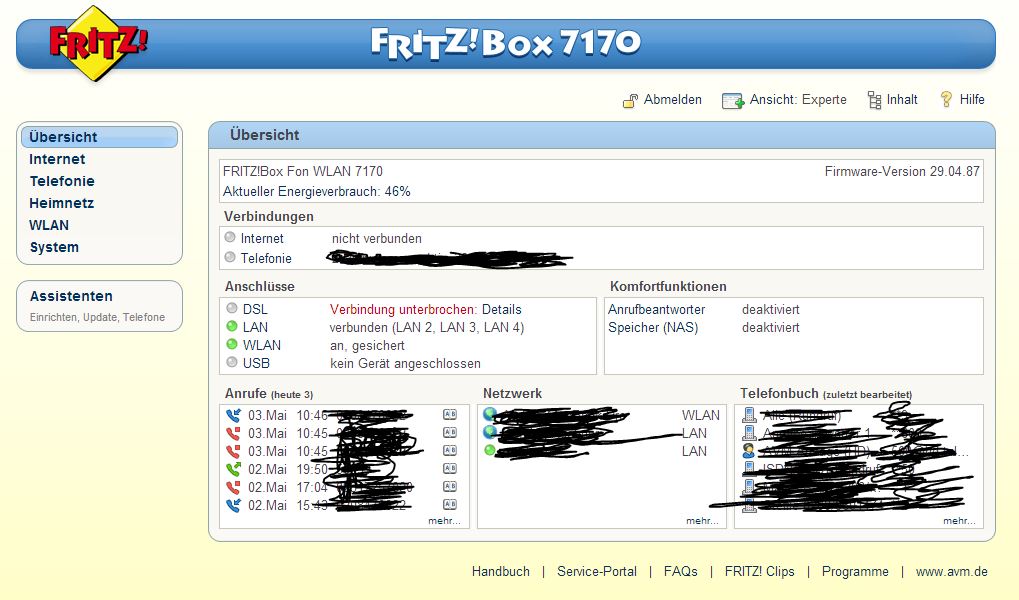Image resolution: width=1019 pixels, height=600 pixels.
Task: Click the green LAN status indicator
Action: [x=232, y=326]
